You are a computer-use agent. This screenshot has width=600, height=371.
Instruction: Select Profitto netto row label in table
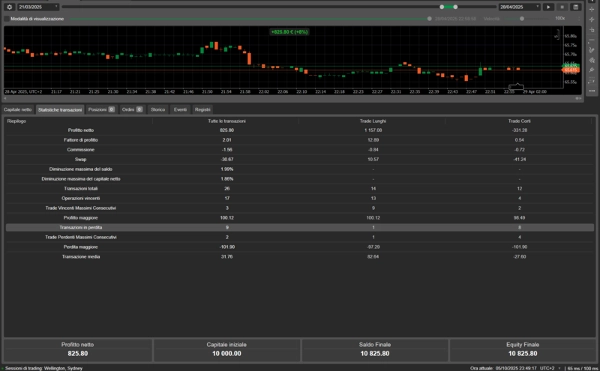pyautogui.click(x=80, y=130)
